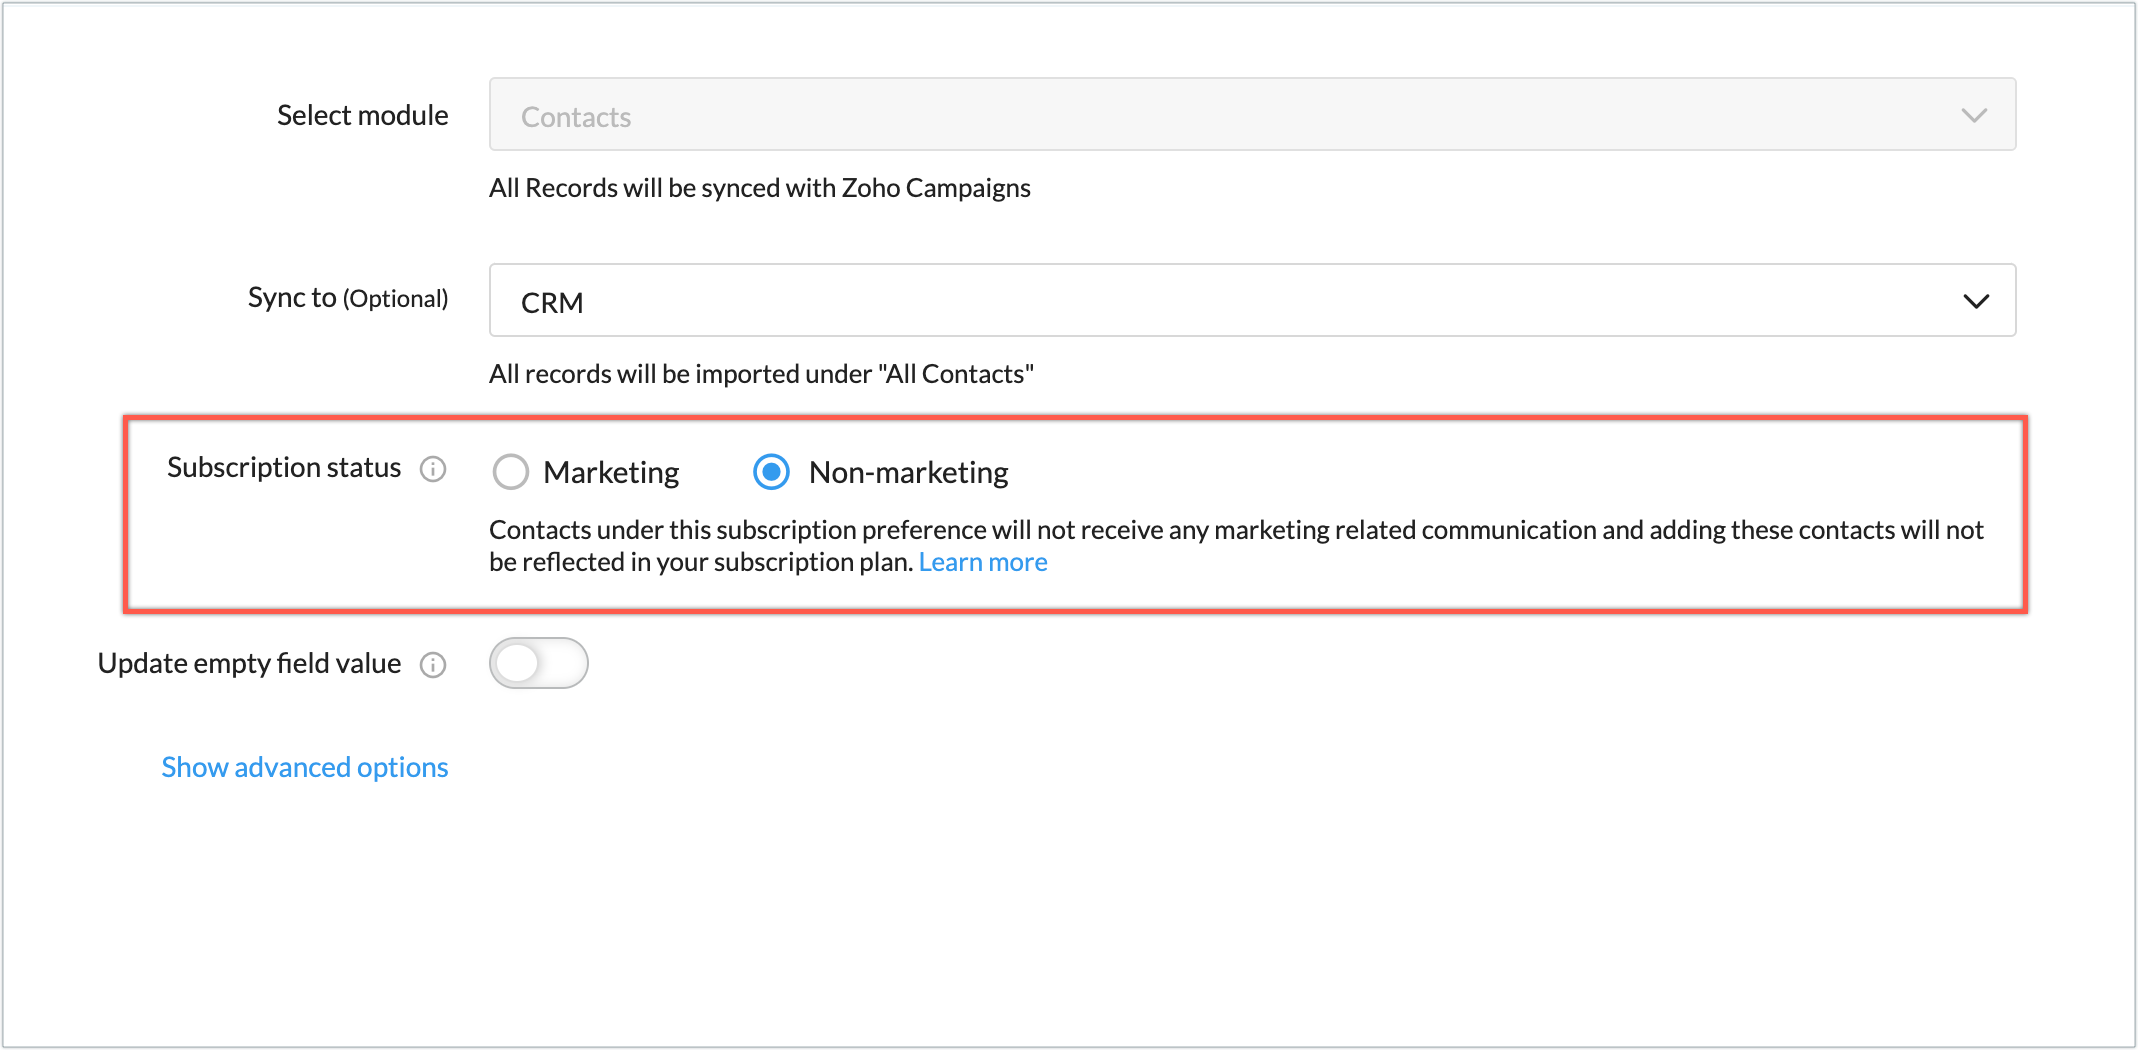Image resolution: width=2138 pixels, height=1050 pixels.
Task: Click the info icon beside Update empty field value
Action: [433, 665]
